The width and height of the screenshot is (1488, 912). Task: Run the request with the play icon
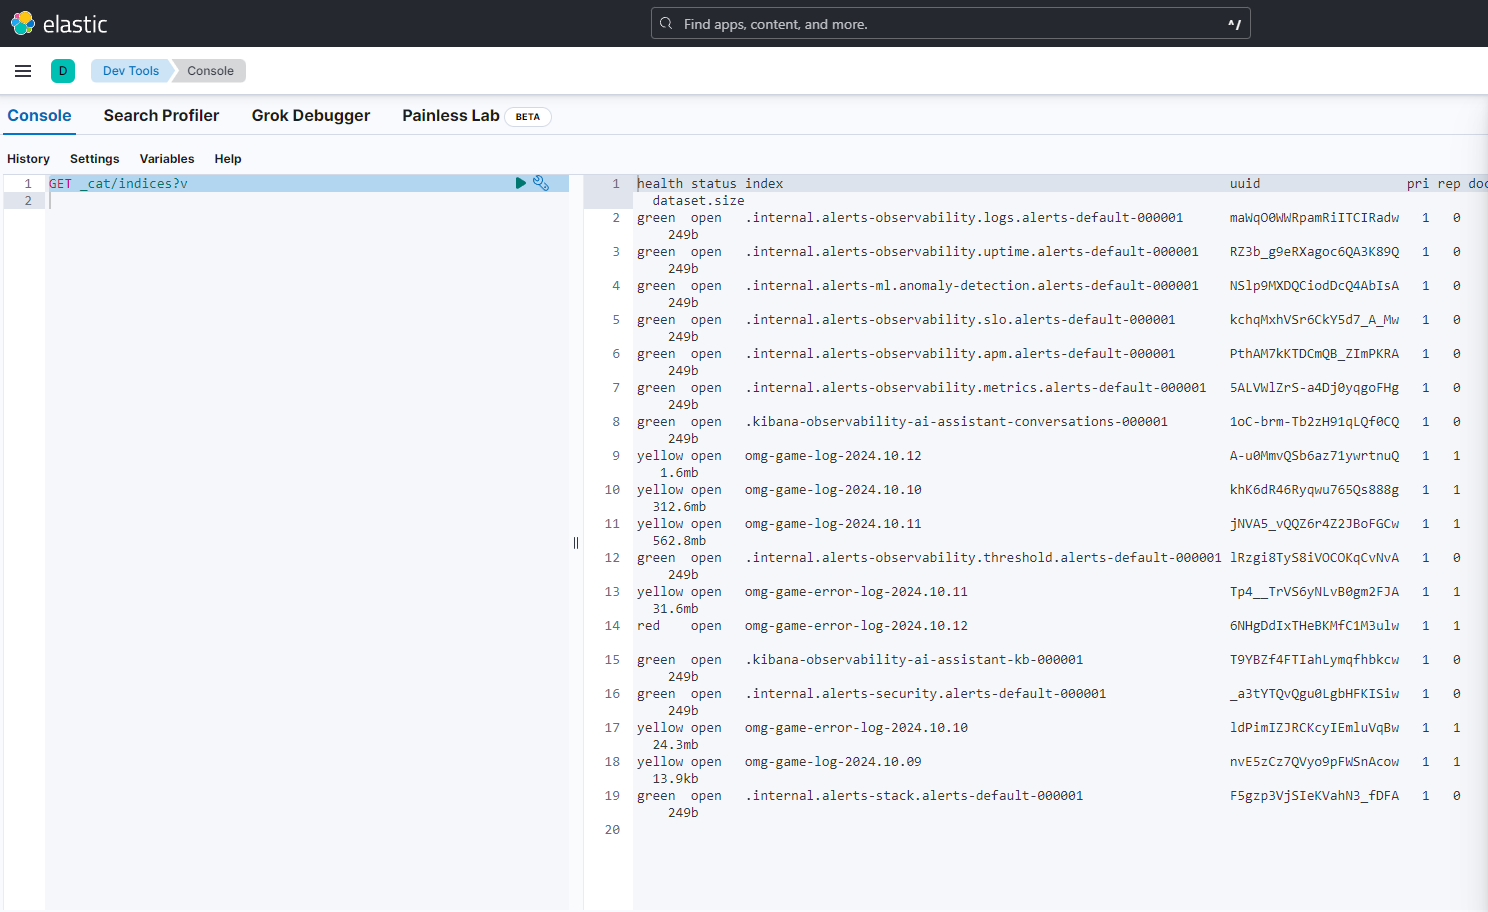[x=520, y=183]
